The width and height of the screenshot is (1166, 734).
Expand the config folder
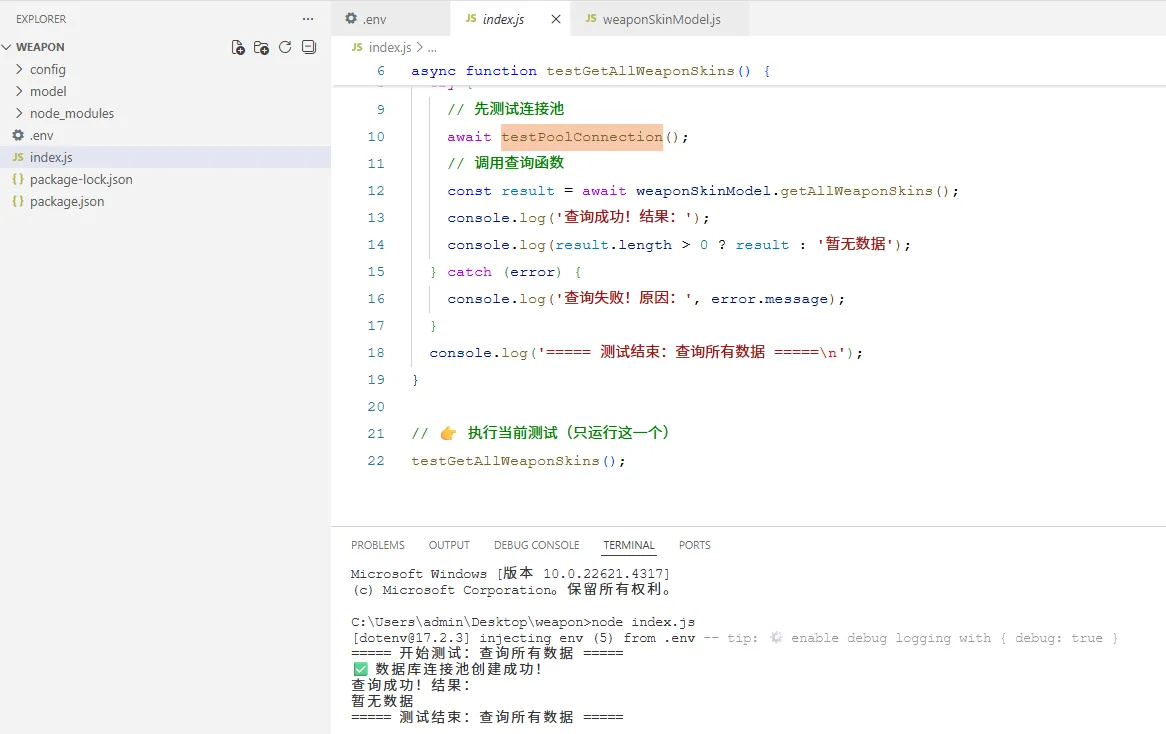19,69
